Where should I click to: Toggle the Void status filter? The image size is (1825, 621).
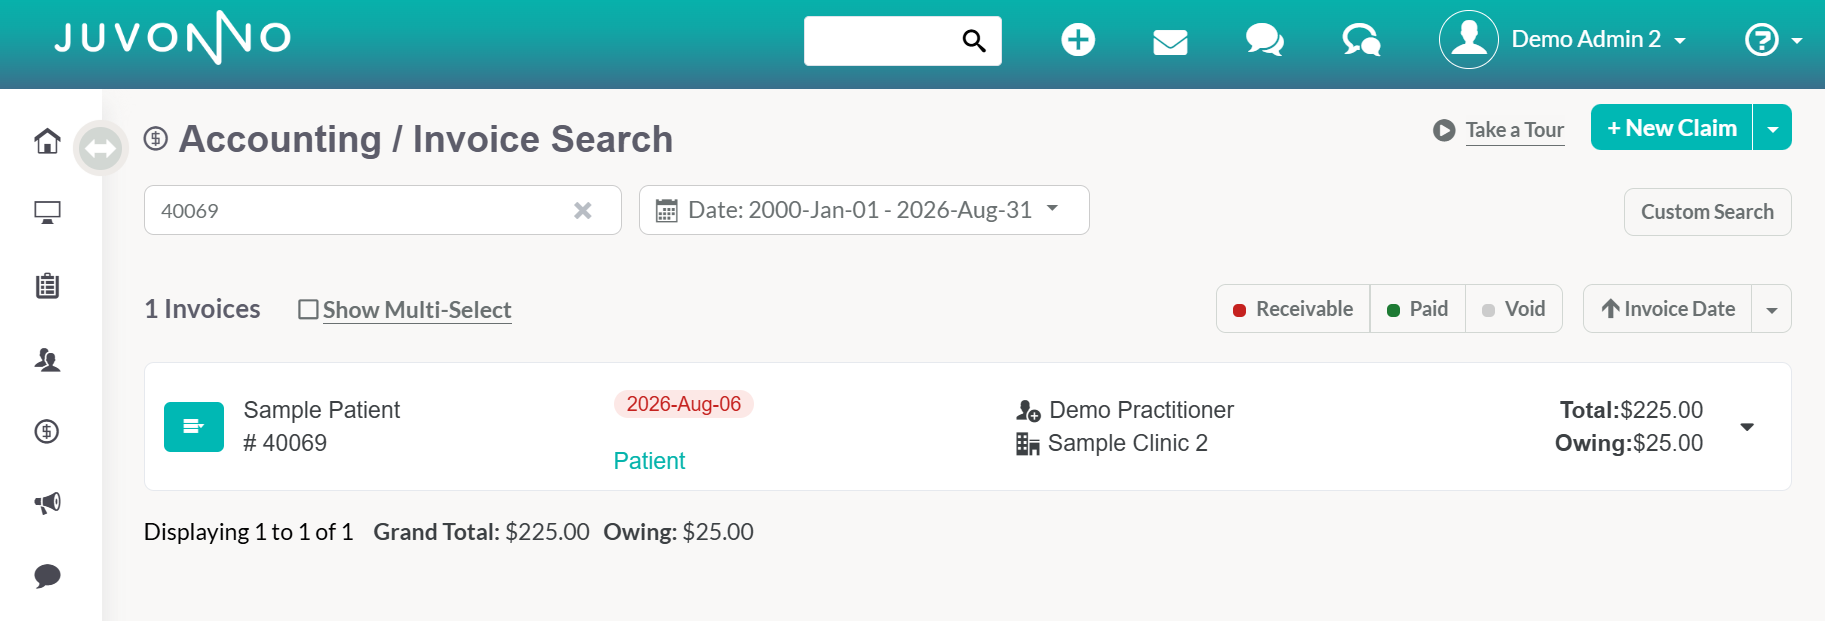[x=1514, y=309]
